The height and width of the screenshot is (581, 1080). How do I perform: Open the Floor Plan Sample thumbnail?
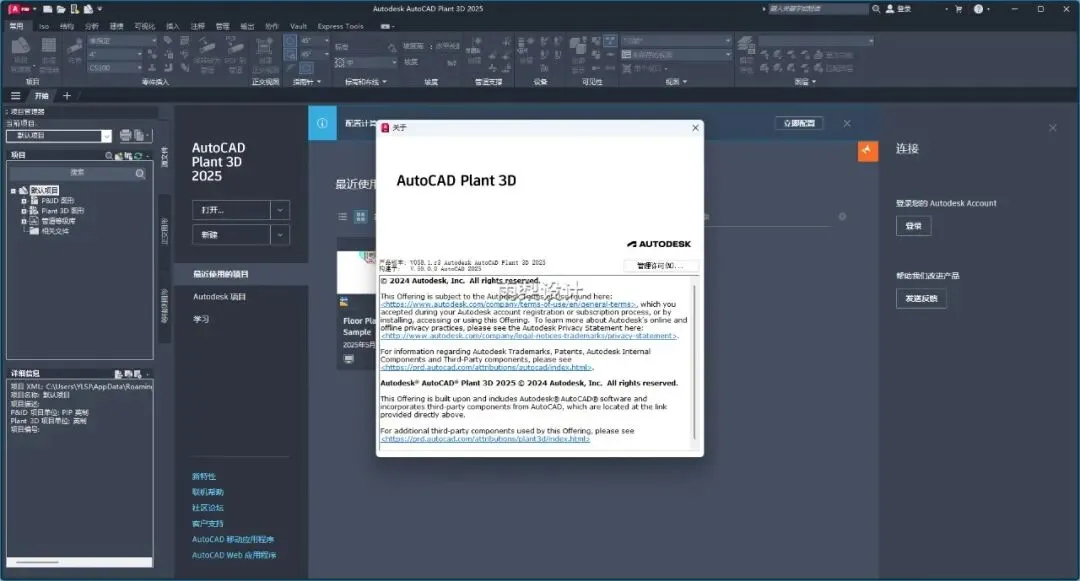coord(356,273)
